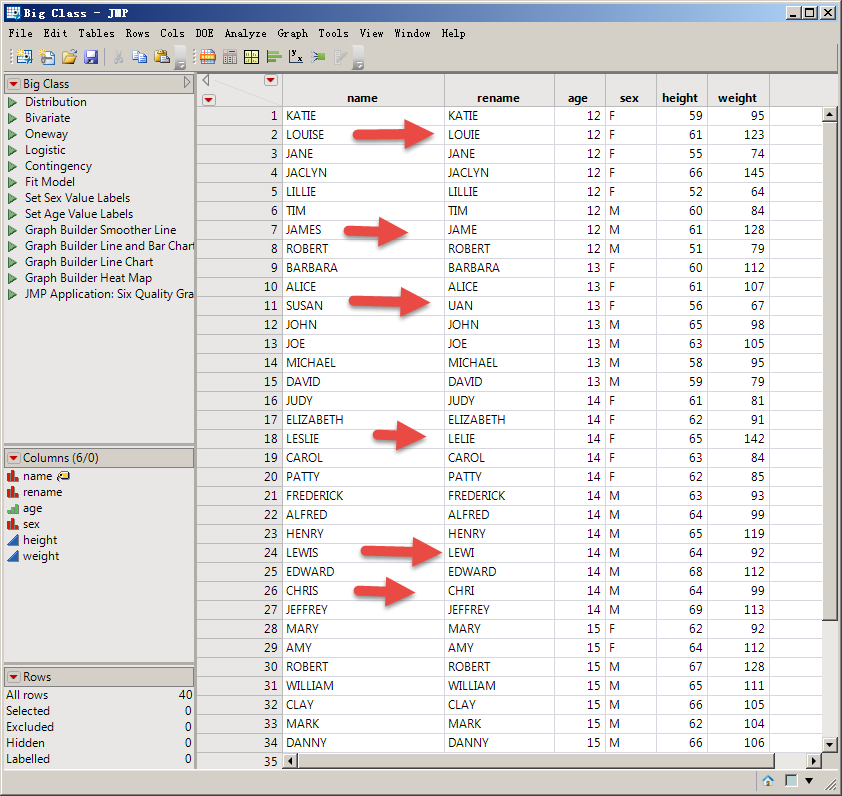Click the Copy icon in the toolbar
Image resolution: width=842 pixels, height=796 pixels.
tap(140, 57)
